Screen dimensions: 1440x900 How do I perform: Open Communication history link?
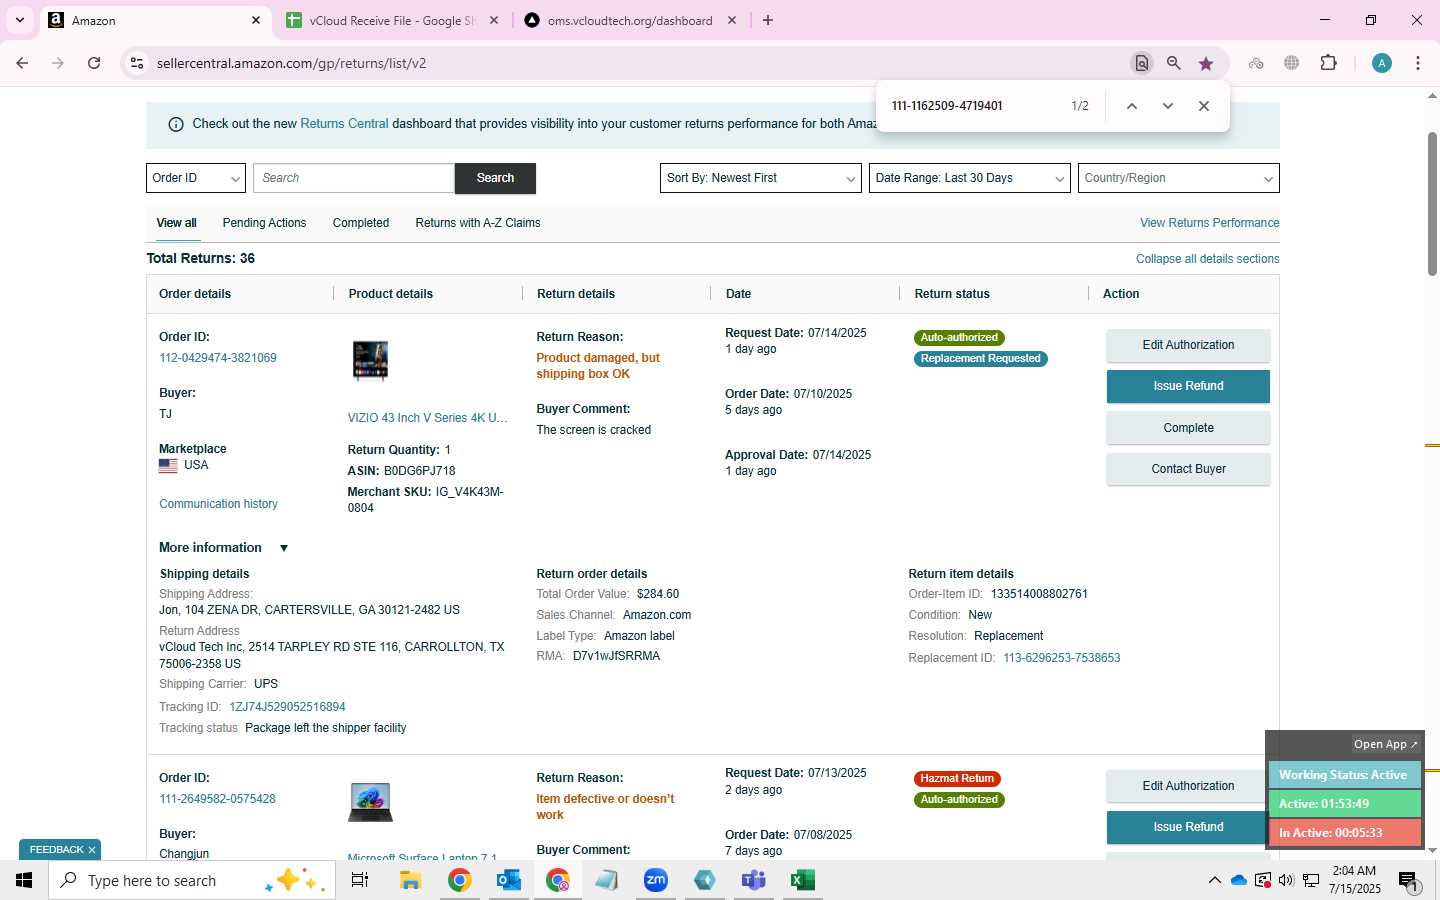click(218, 504)
